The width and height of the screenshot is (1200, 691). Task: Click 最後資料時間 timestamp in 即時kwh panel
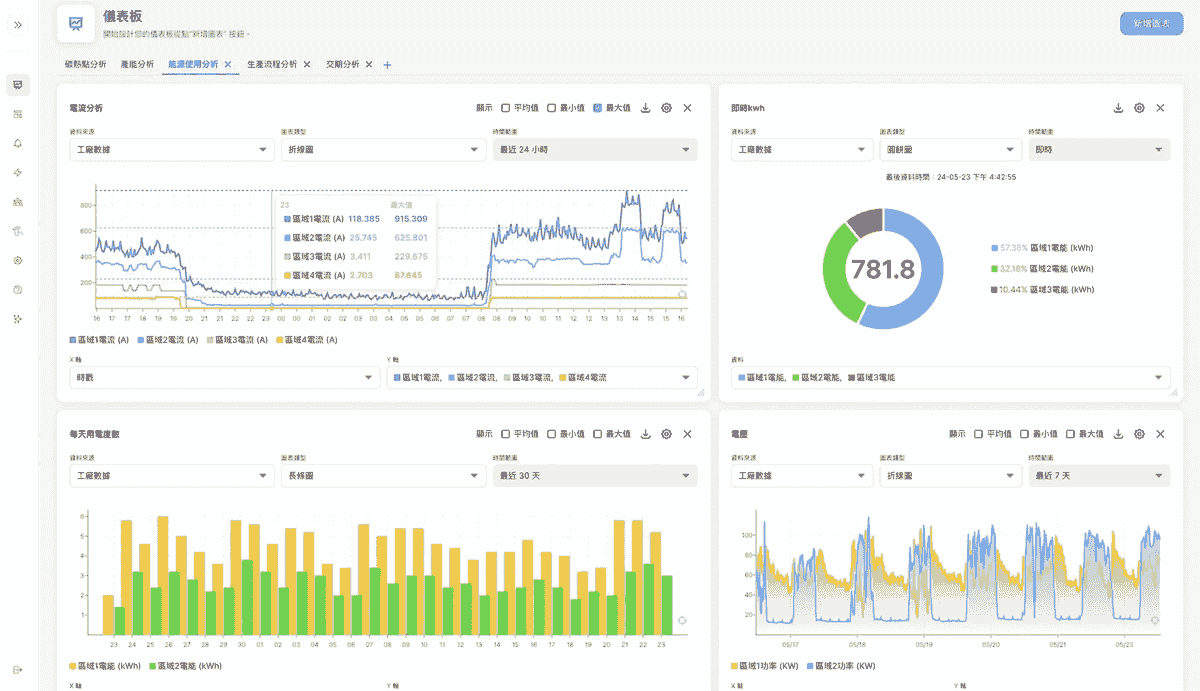[951, 177]
